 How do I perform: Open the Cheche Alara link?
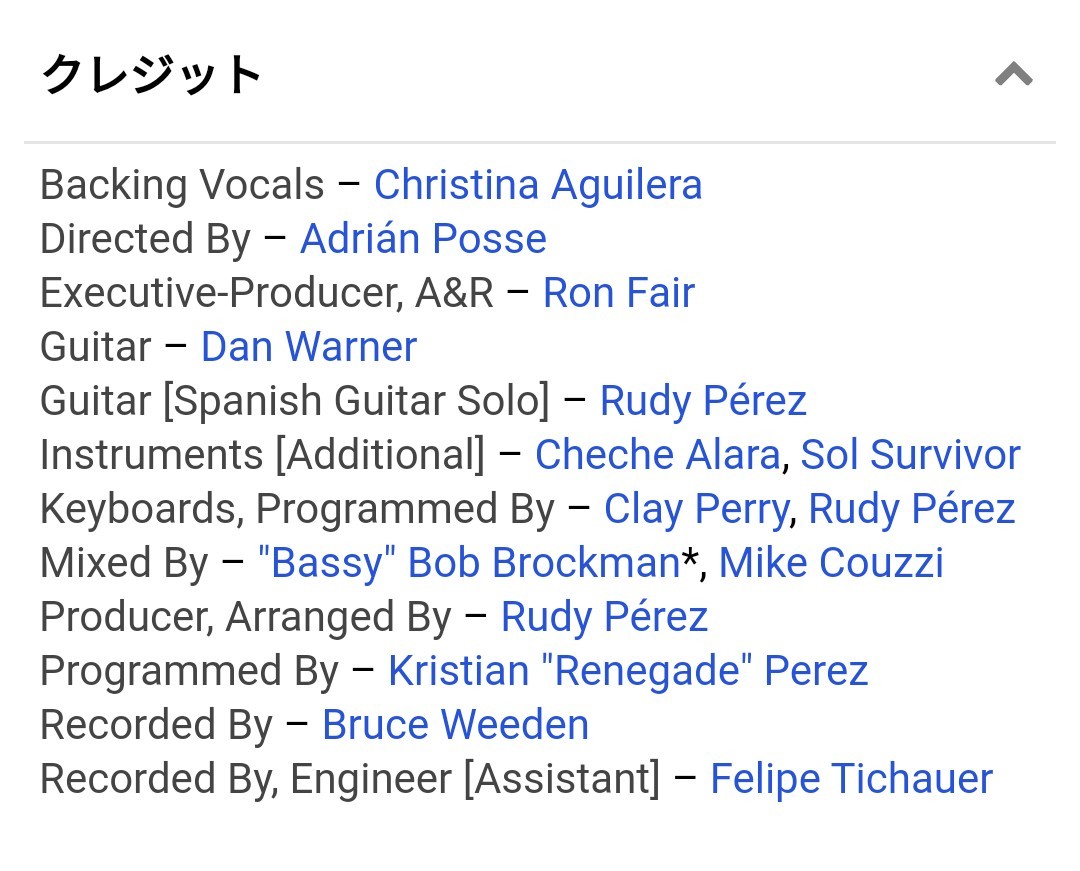click(658, 454)
